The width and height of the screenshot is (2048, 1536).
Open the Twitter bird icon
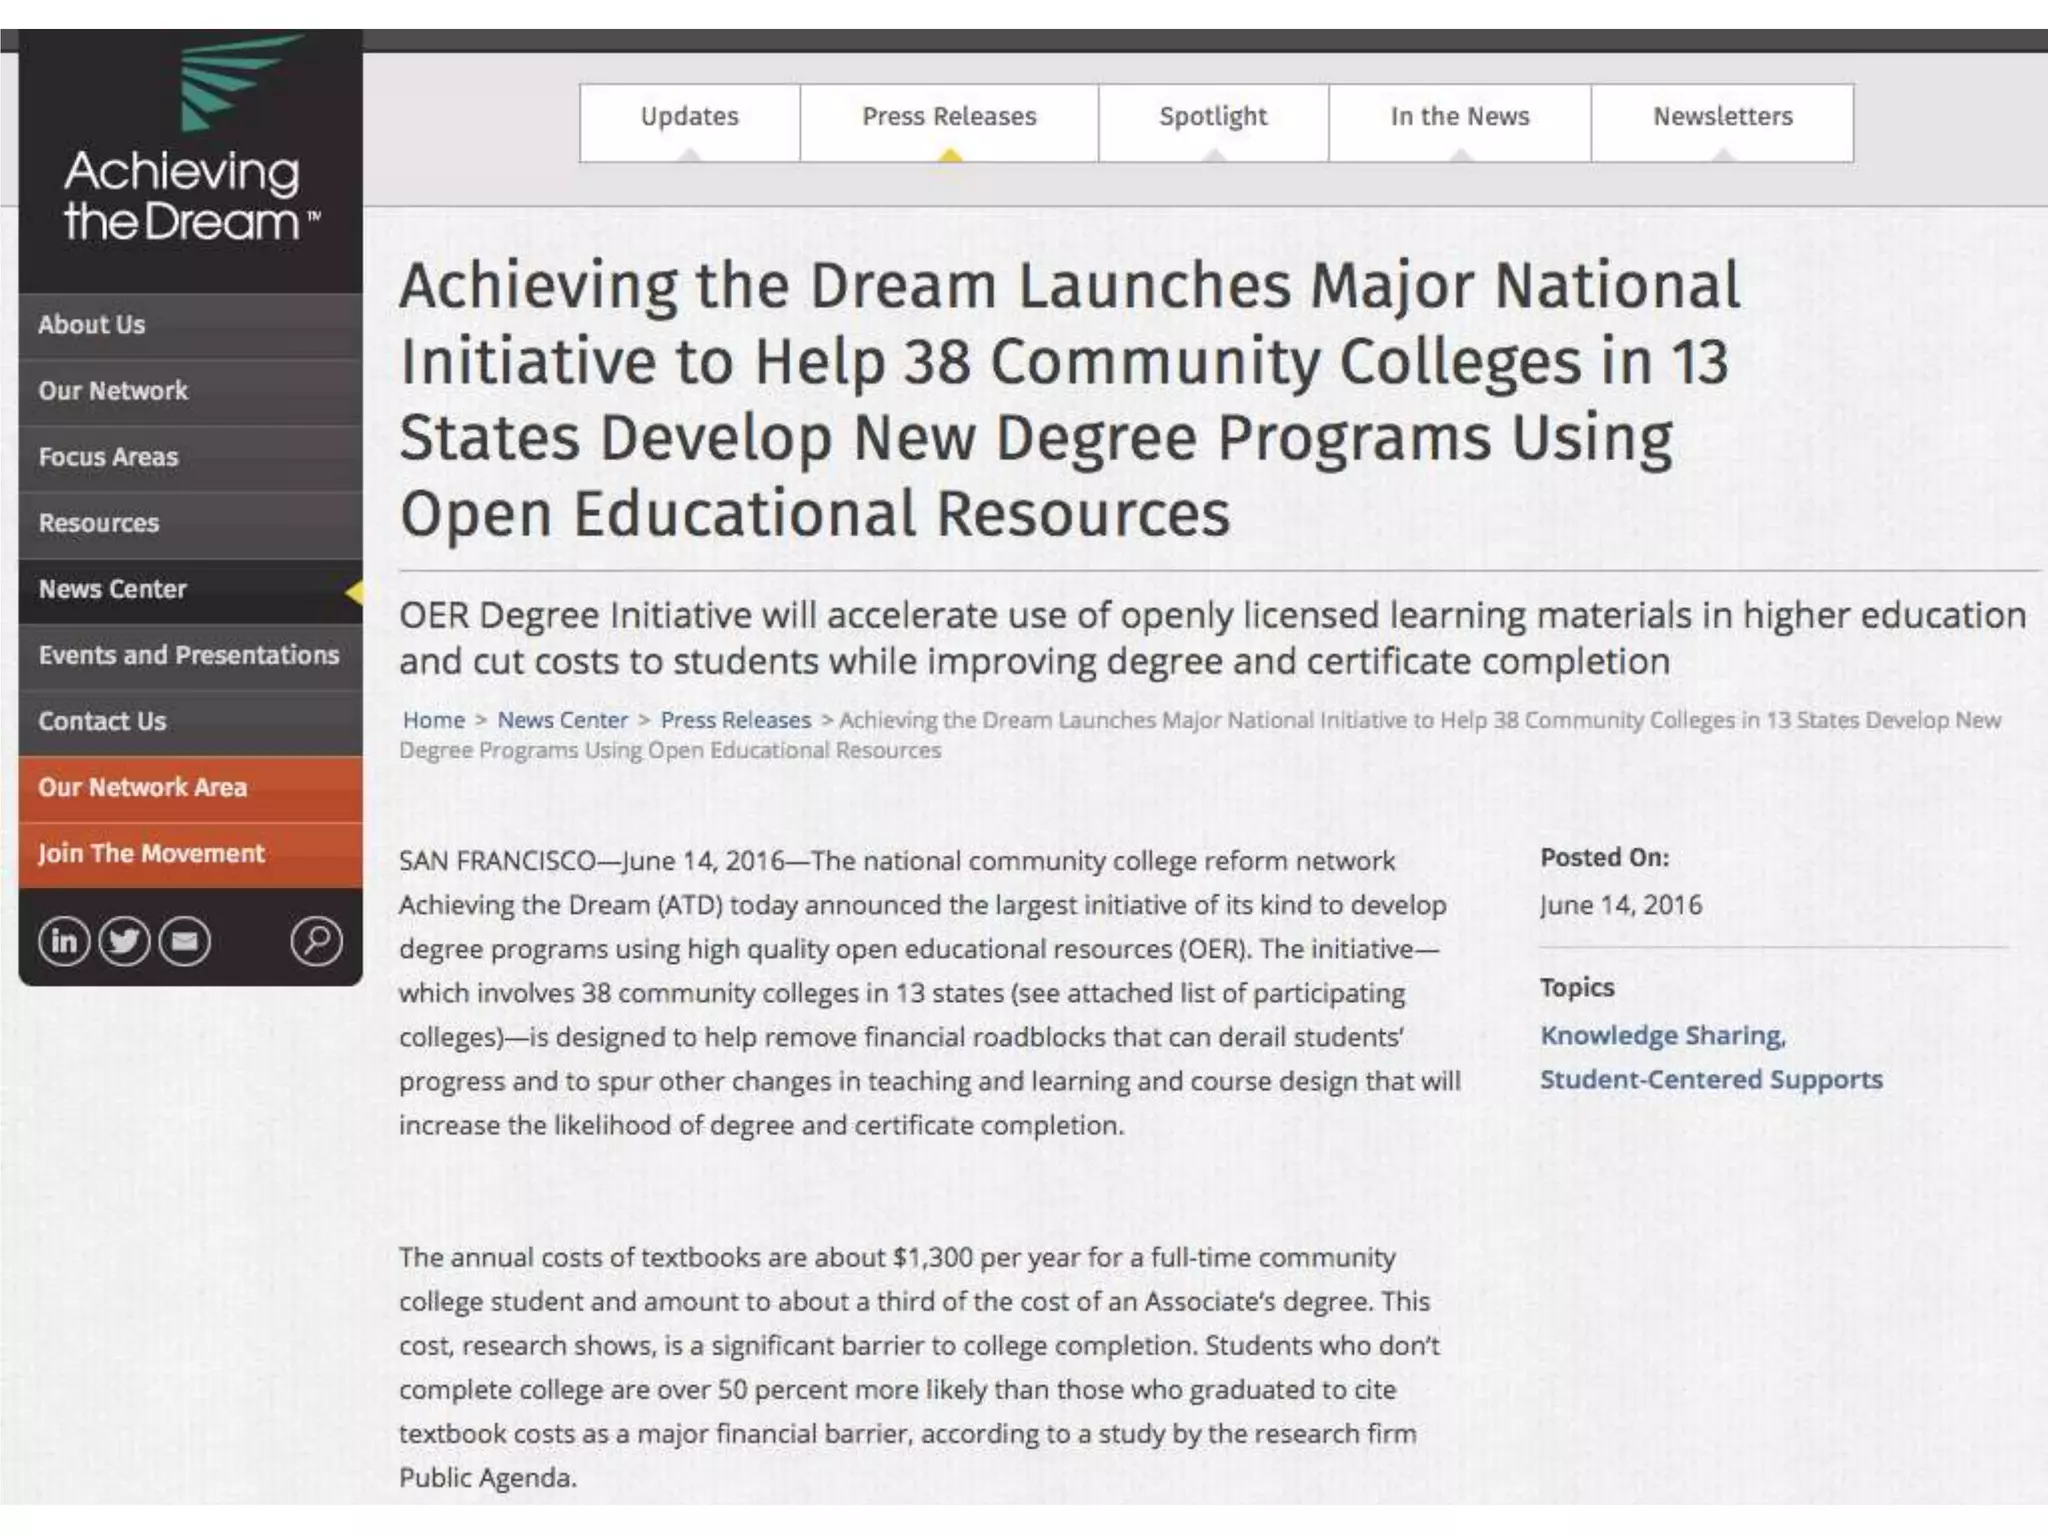tap(124, 941)
